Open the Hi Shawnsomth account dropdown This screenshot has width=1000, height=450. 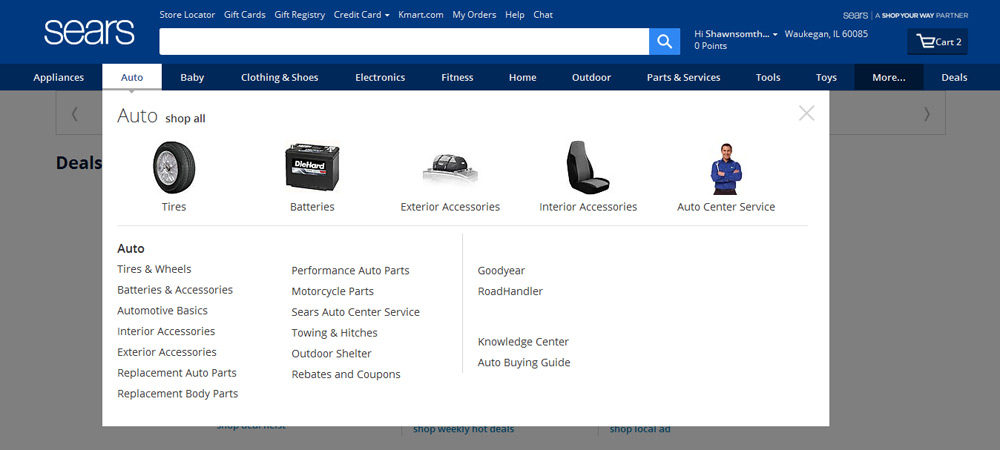point(736,34)
